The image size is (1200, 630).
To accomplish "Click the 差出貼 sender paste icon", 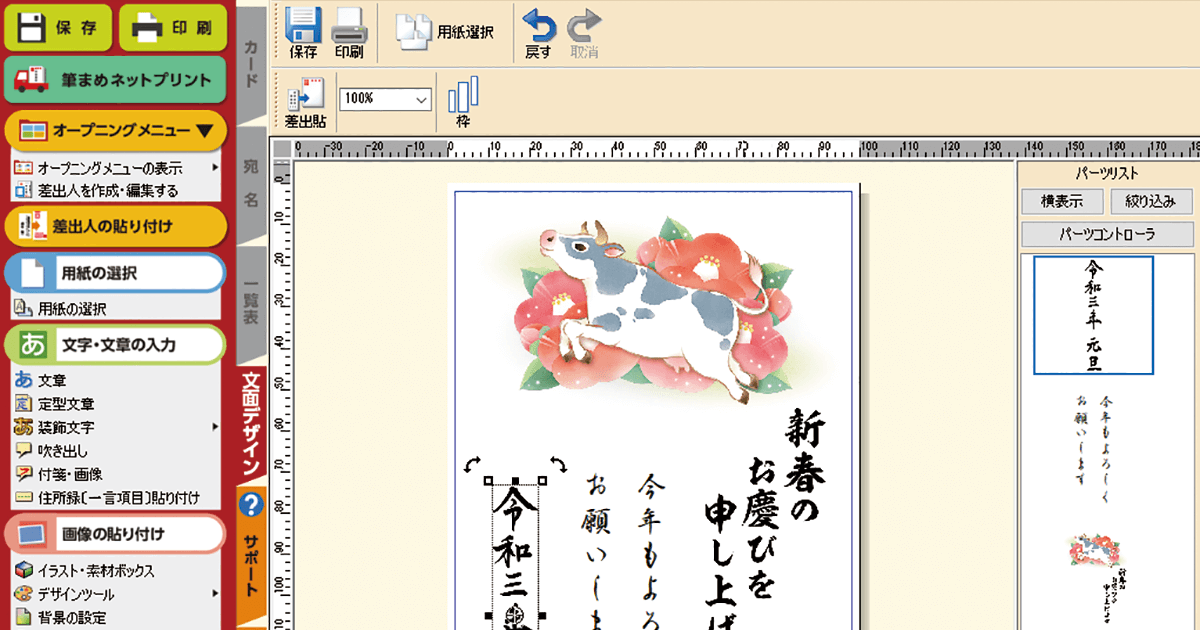I will pyautogui.click(x=304, y=104).
